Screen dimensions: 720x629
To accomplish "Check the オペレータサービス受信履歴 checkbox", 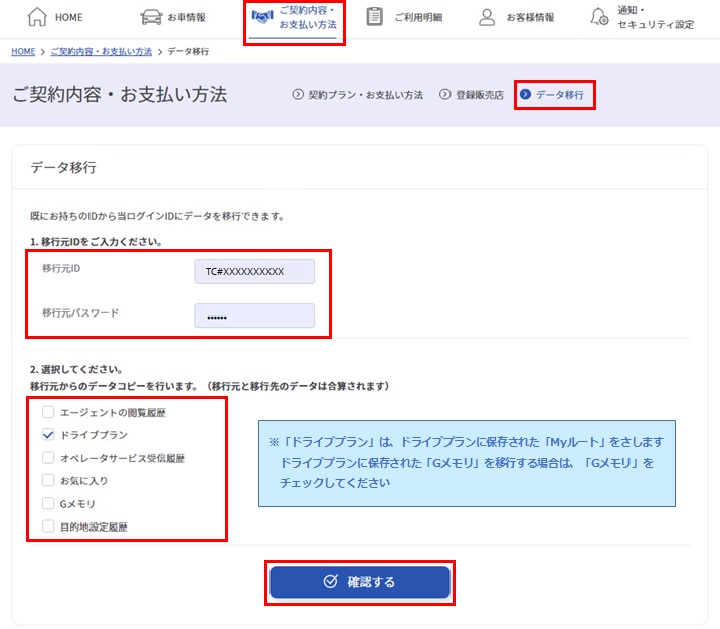I will pyautogui.click(x=48, y=457).
